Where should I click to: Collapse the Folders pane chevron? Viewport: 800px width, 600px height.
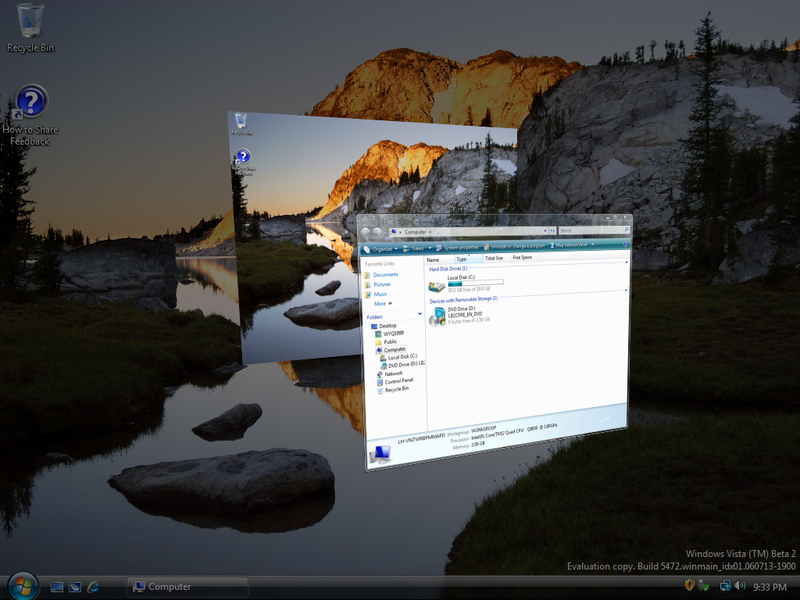[x=420, y=316]
